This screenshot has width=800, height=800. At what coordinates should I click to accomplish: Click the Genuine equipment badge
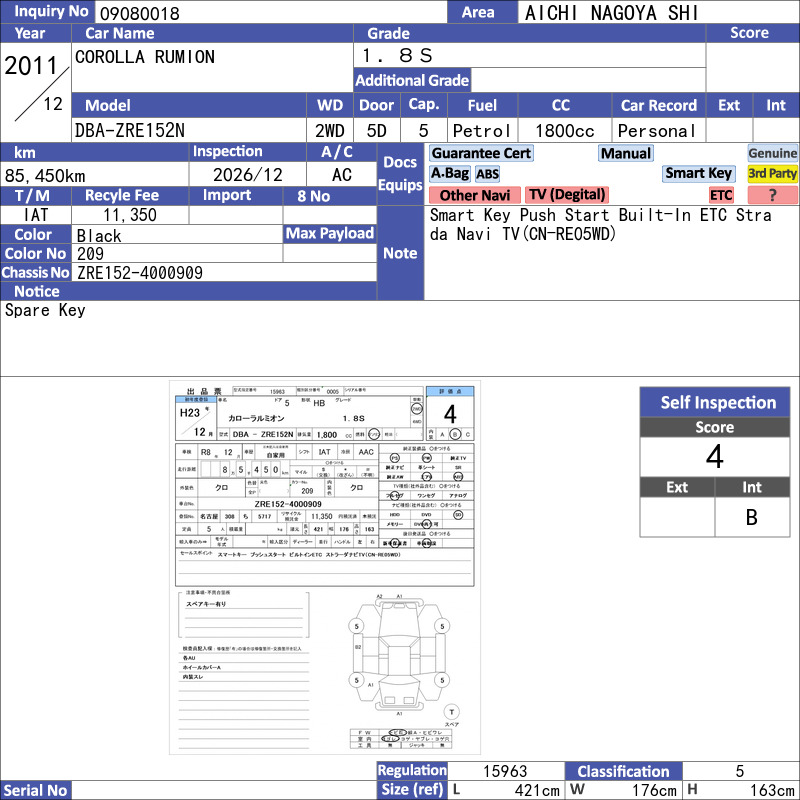click(772, 153)
